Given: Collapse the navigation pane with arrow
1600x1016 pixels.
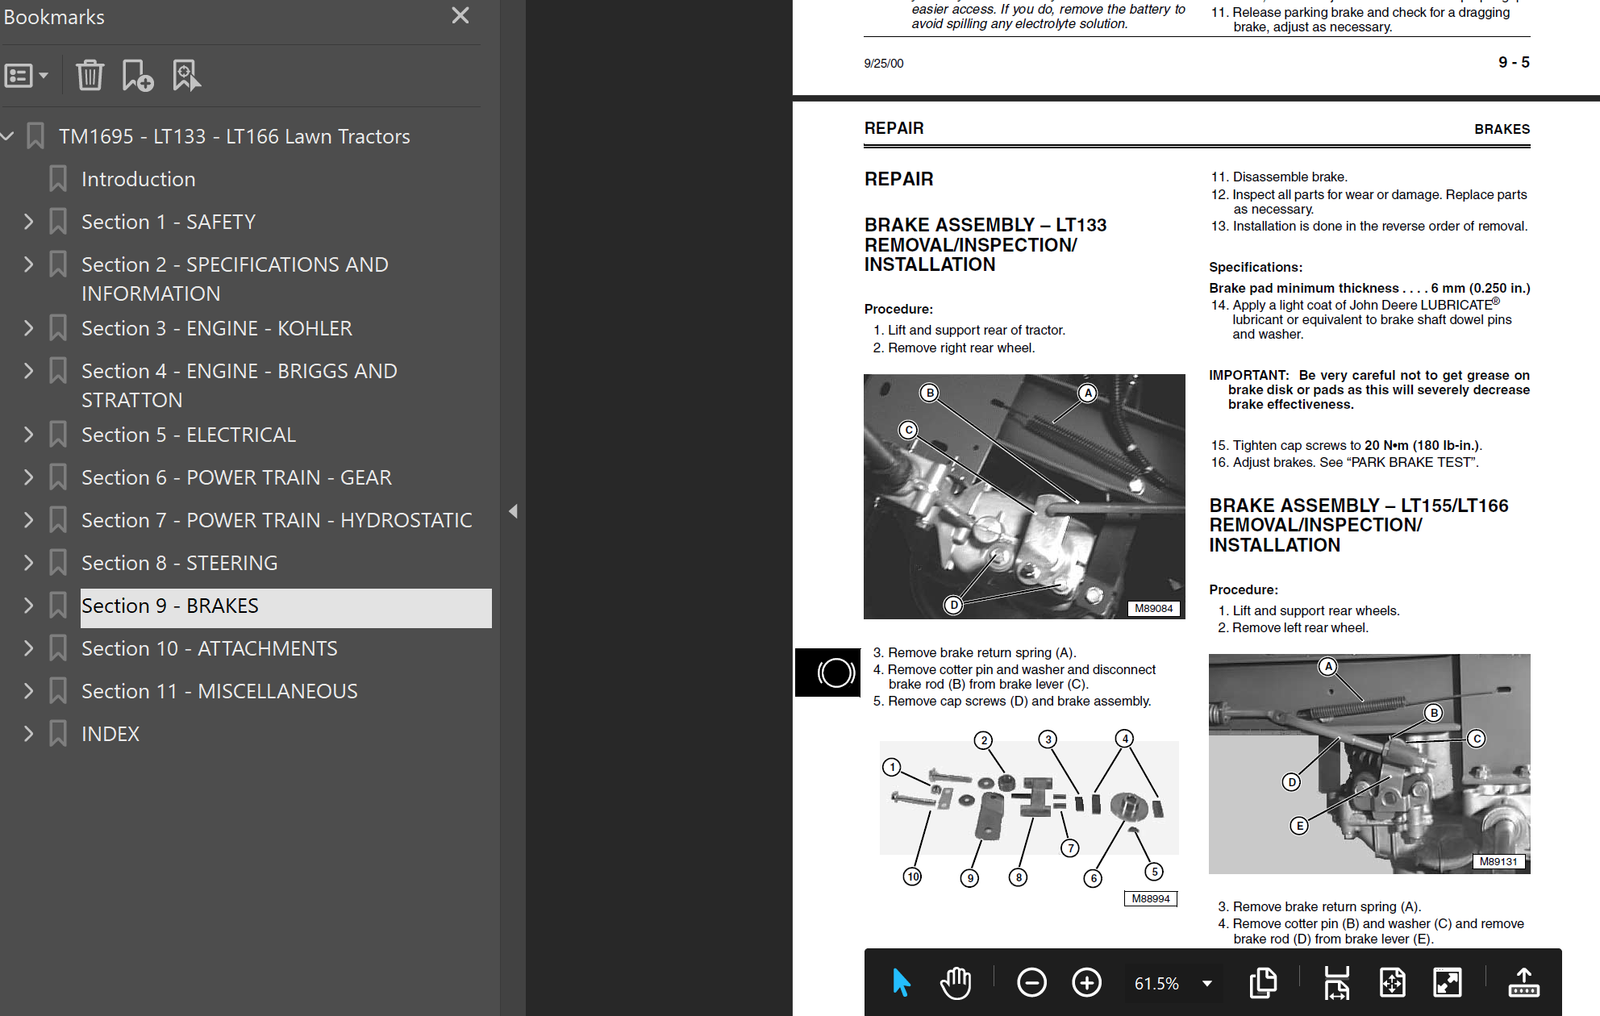Looking at the screenshot, I should click(x=513, y=511).
